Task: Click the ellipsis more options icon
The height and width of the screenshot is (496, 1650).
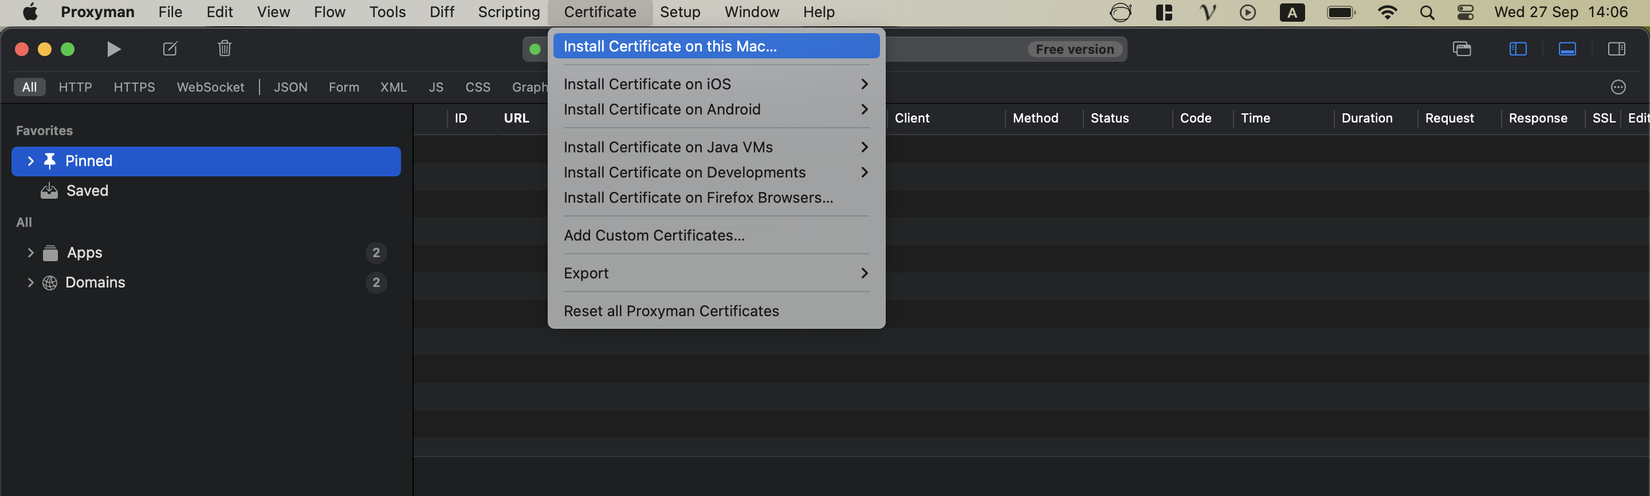Action: [1618, 87]
